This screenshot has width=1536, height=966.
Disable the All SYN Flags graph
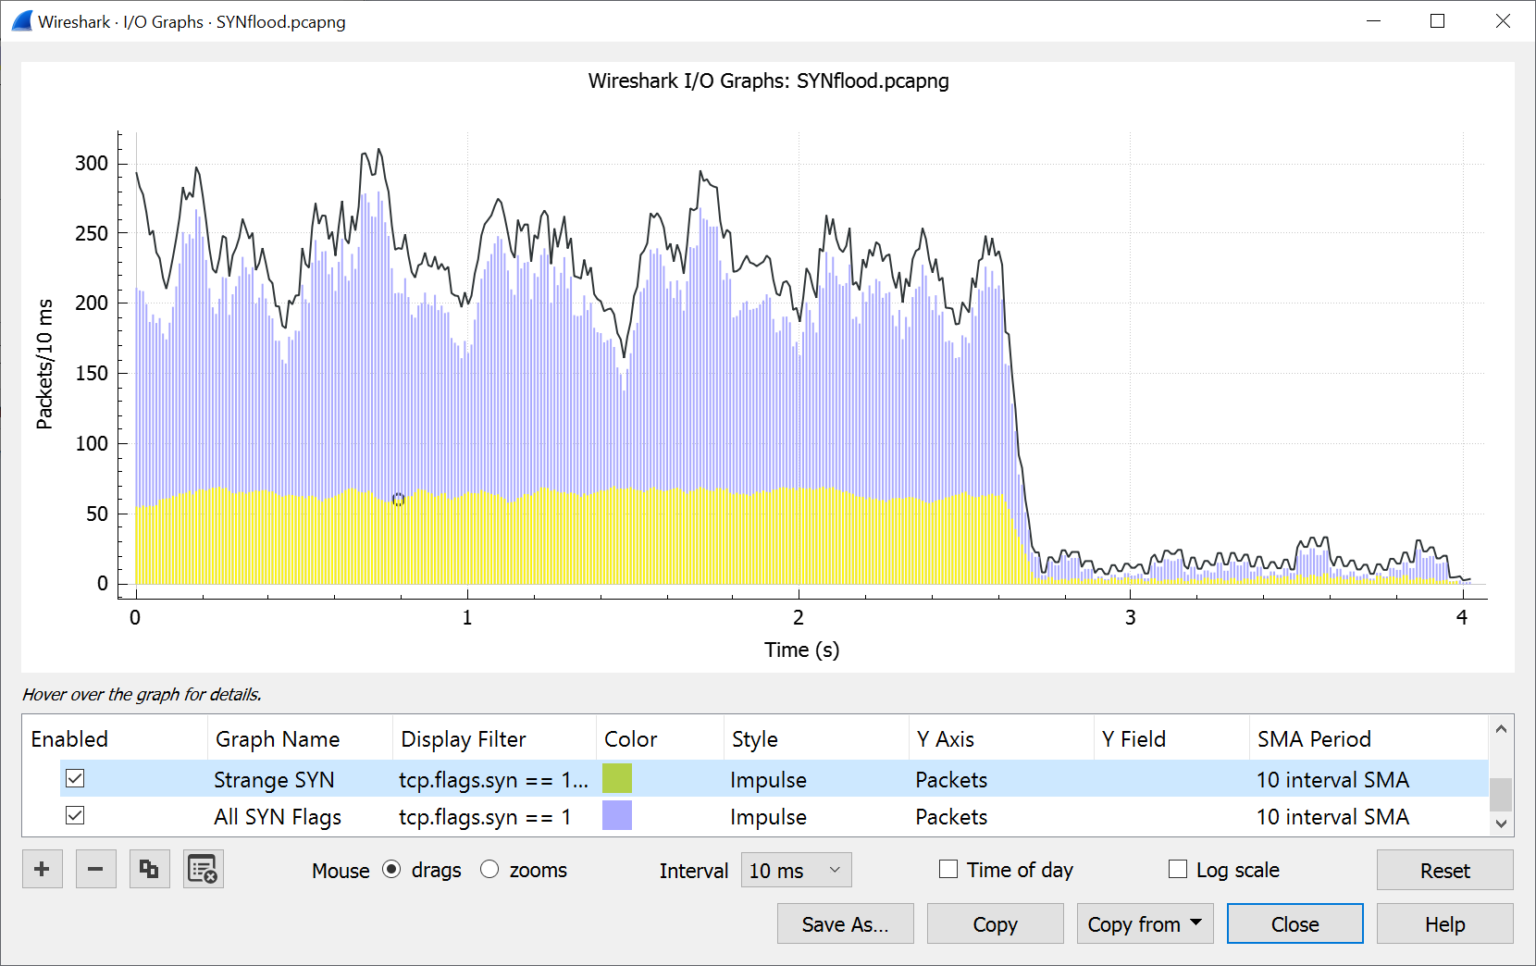tap(74, 815)
